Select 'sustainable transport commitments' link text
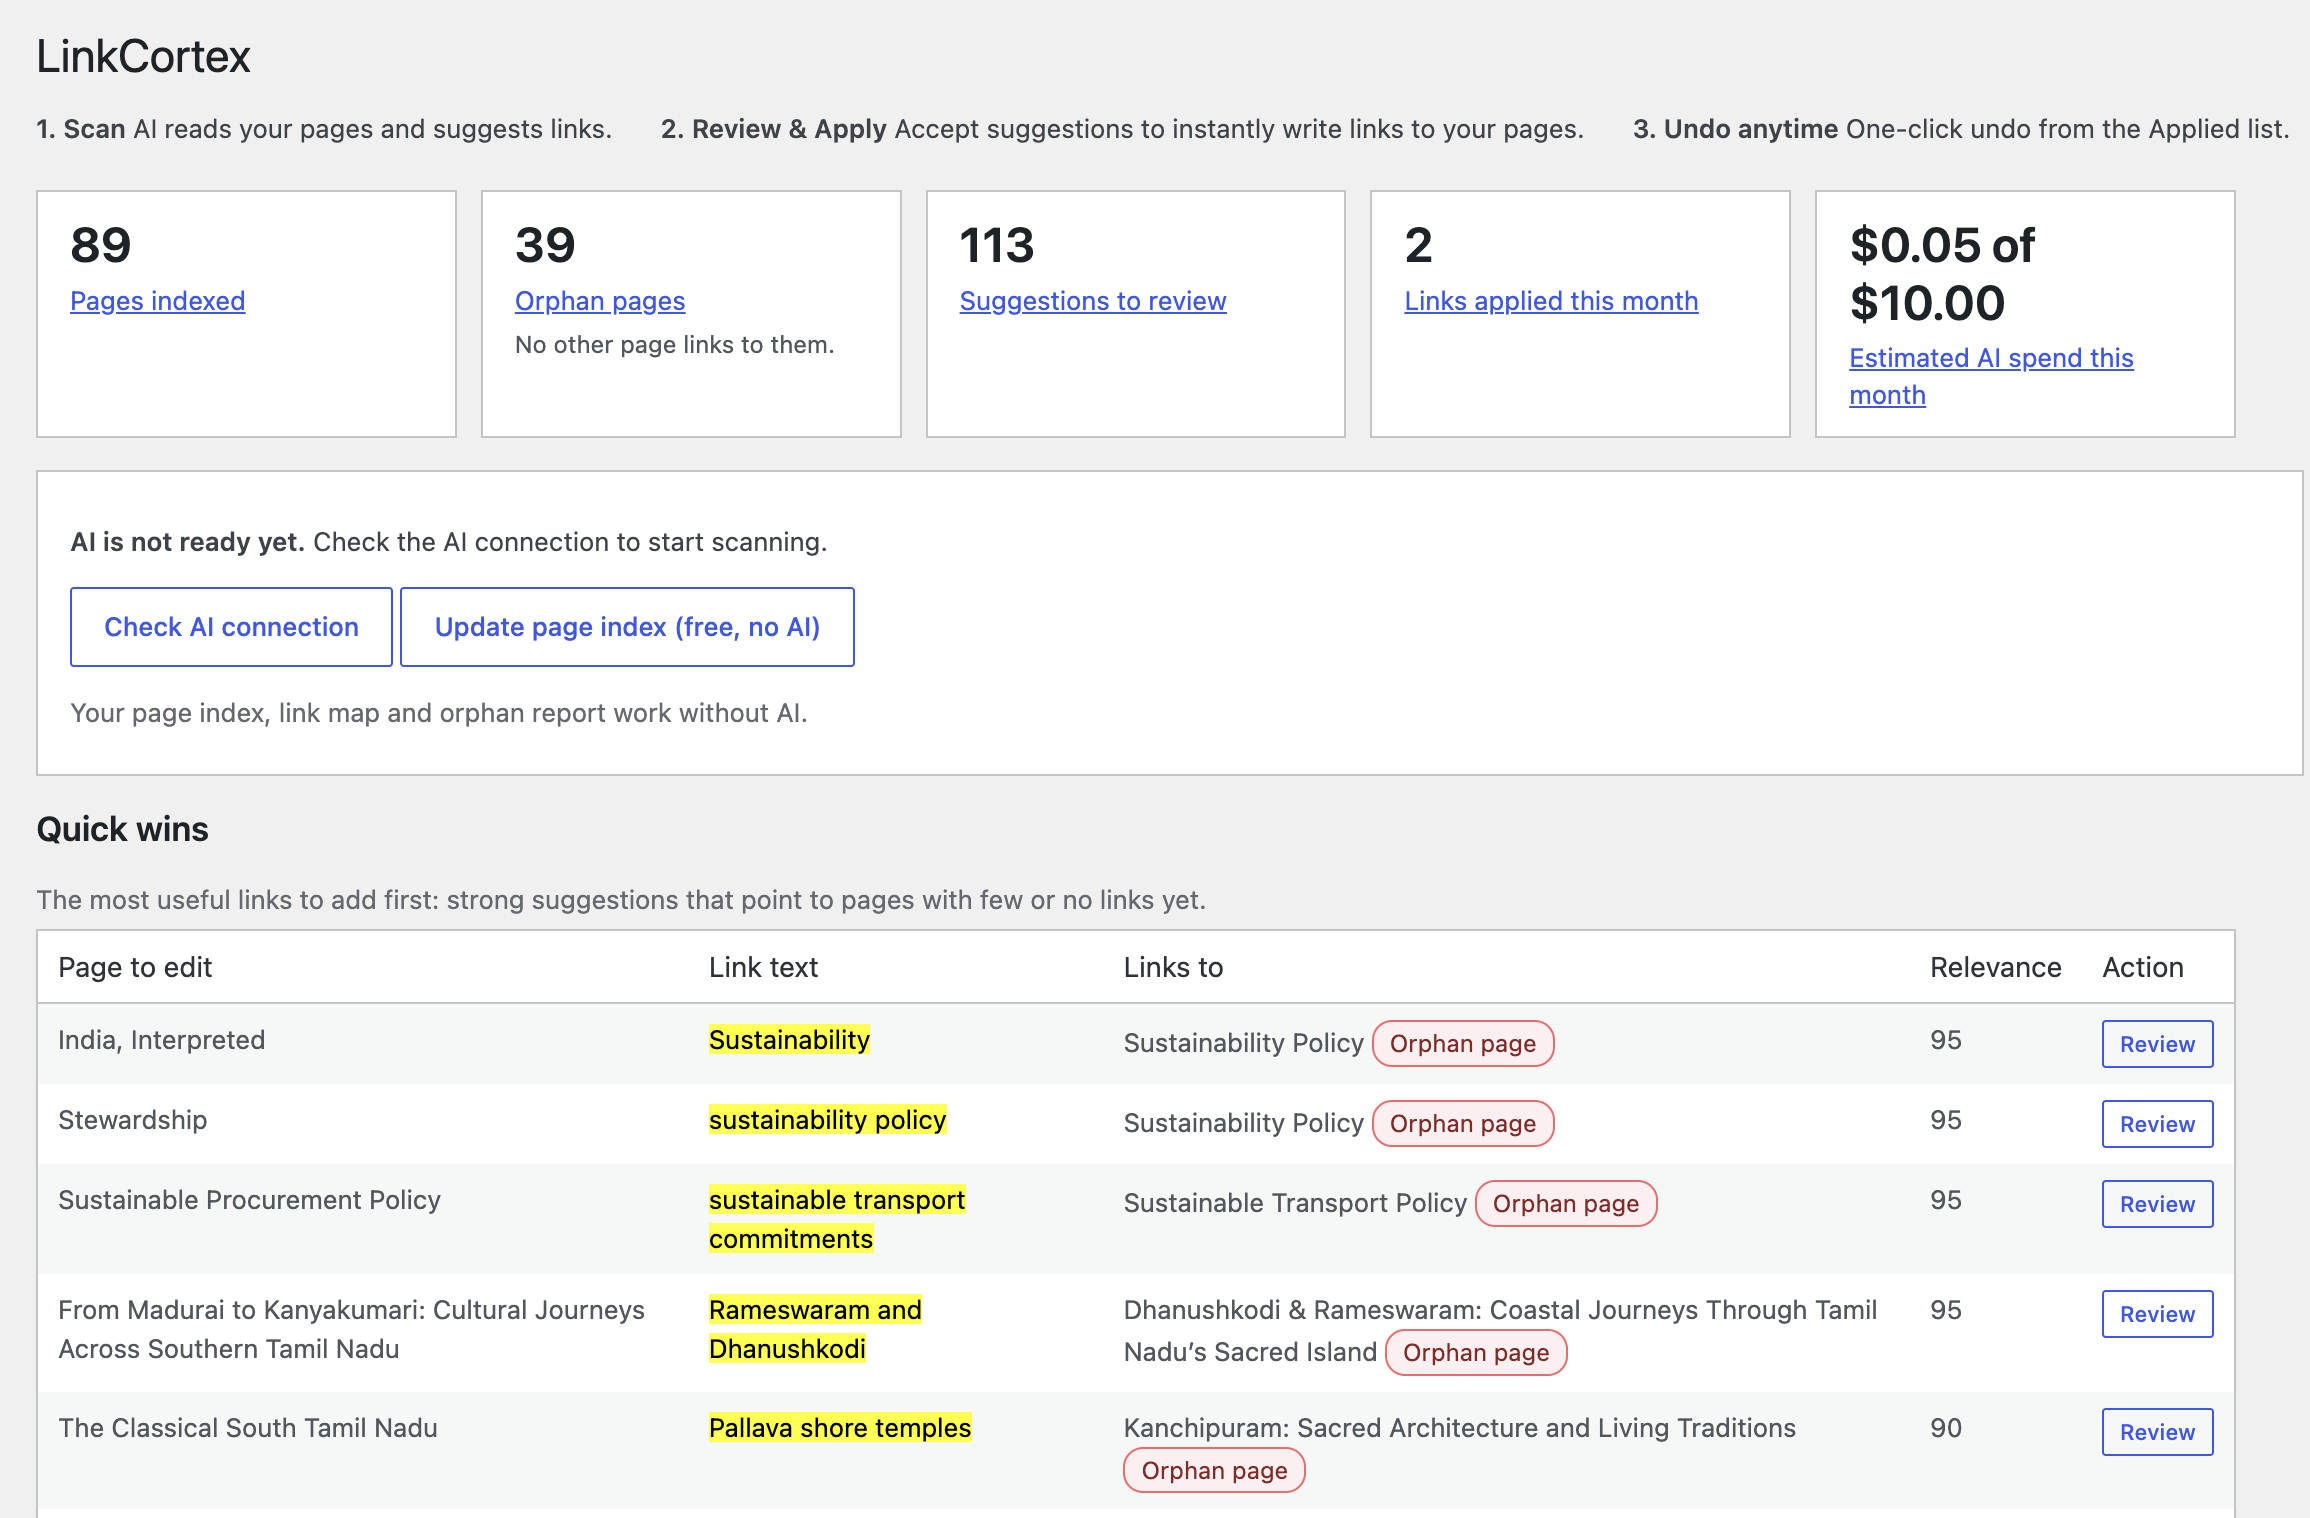The height and width of the screenshot is (1518, 2310). coord(837,1219)
